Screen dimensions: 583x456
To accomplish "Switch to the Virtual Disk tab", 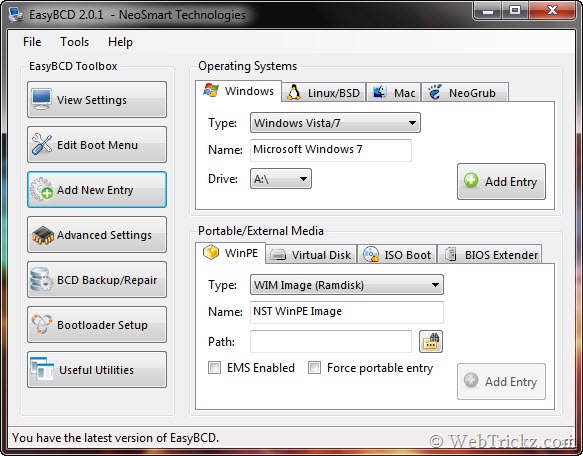I will pos(311,255).
